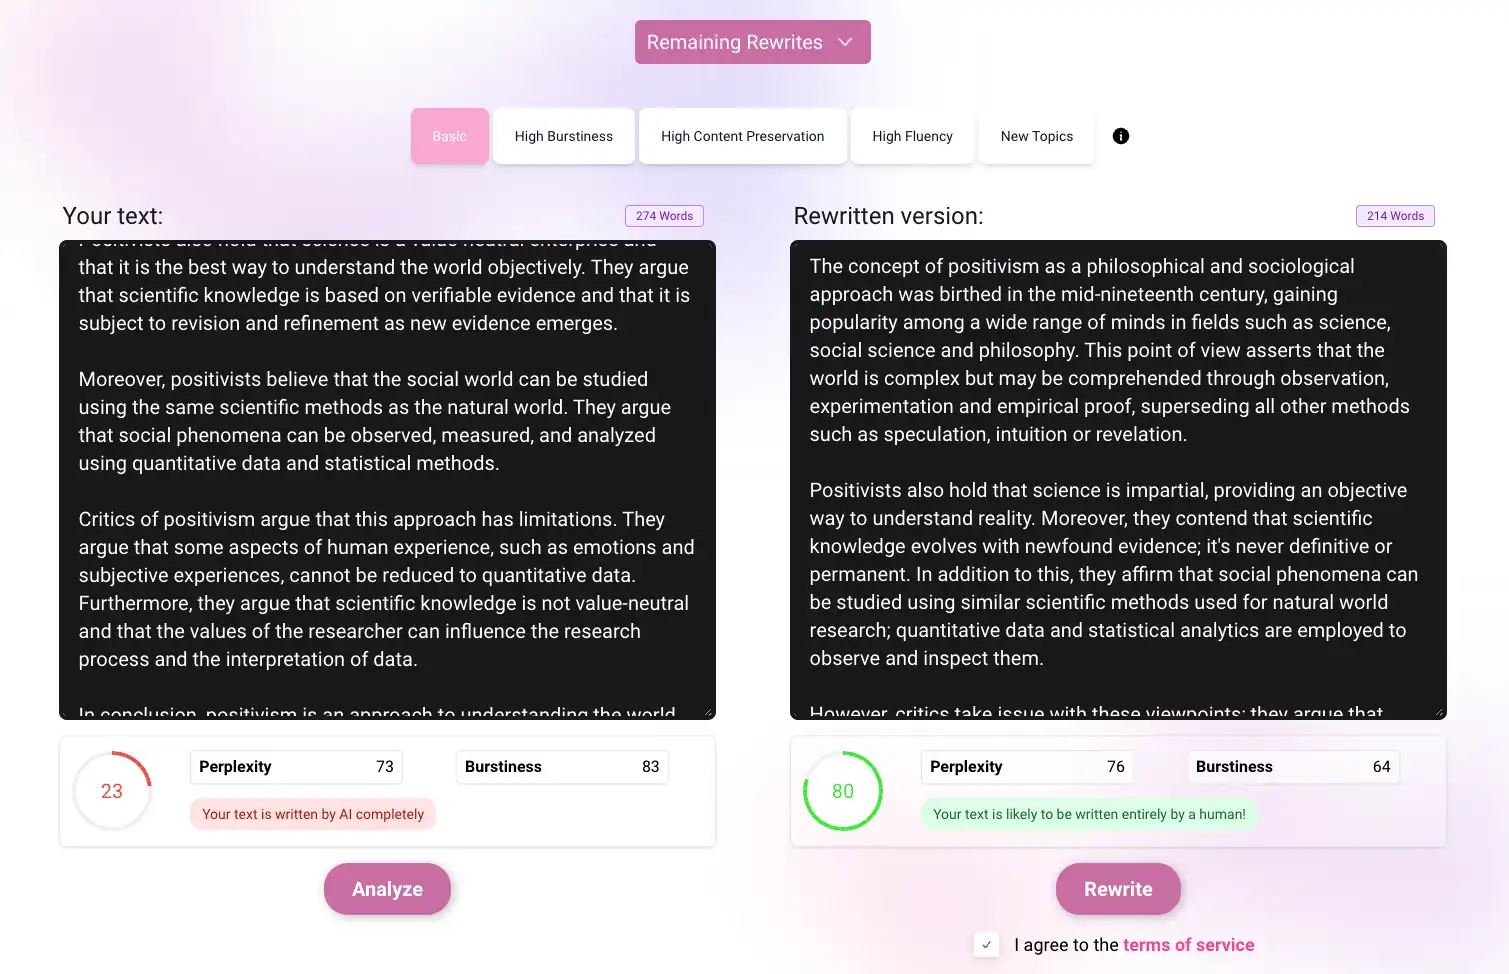Select the Basic rewrite mode
The width and height of the screenshot is (1509, 974).
pyautogui.click(x=449, y=136)
